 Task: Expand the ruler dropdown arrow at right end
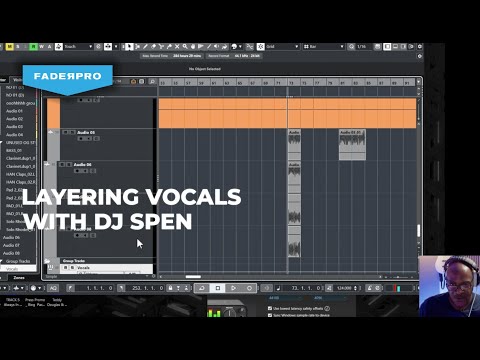point(419,81)
